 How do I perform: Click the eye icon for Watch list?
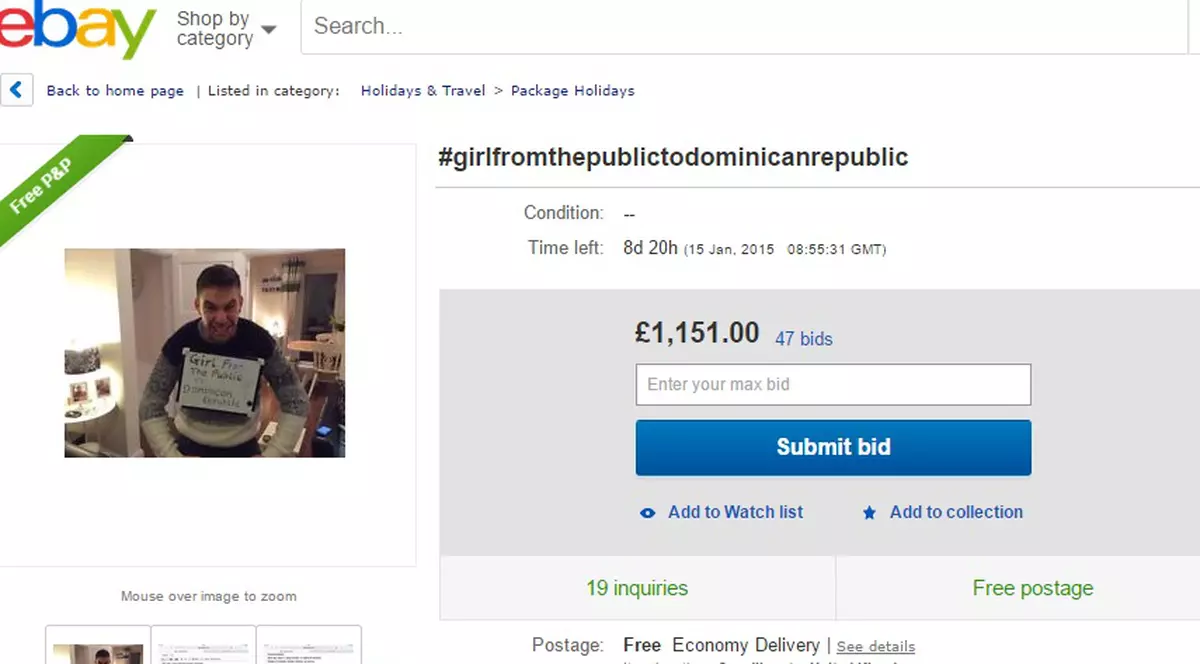coord(647,513)
